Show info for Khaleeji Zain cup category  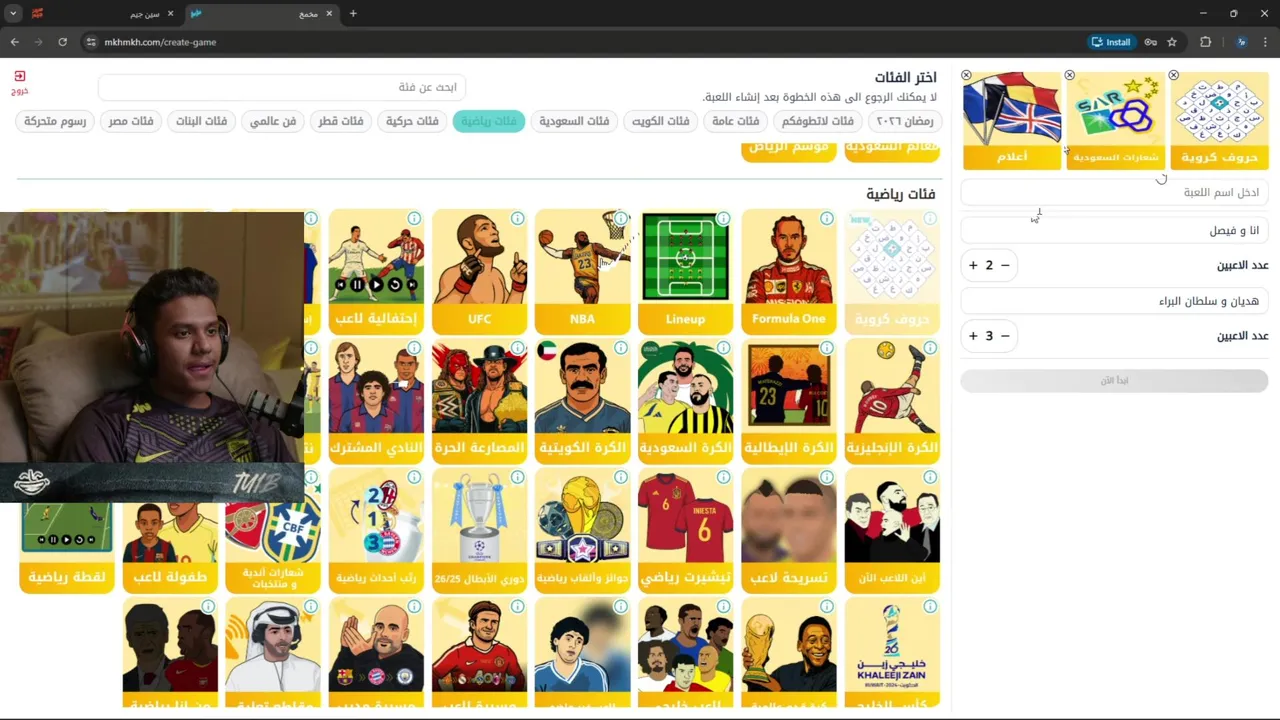pos(930,606)
